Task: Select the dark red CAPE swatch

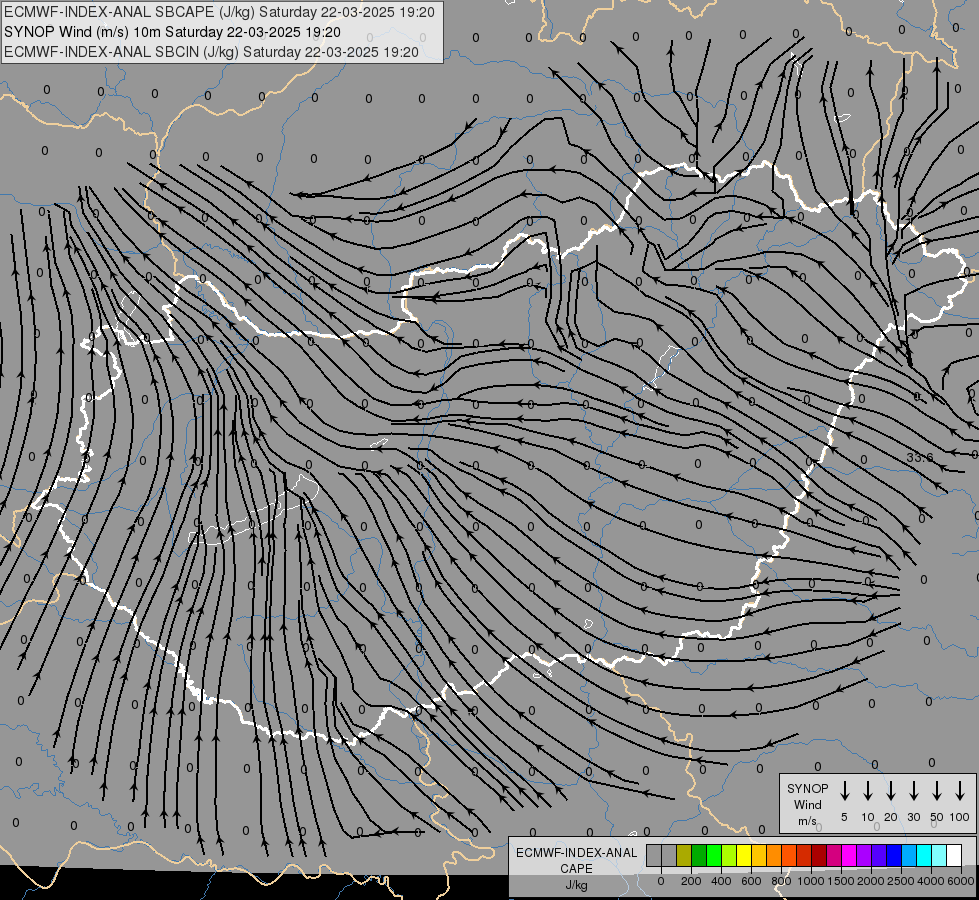Action: point(819,855)
